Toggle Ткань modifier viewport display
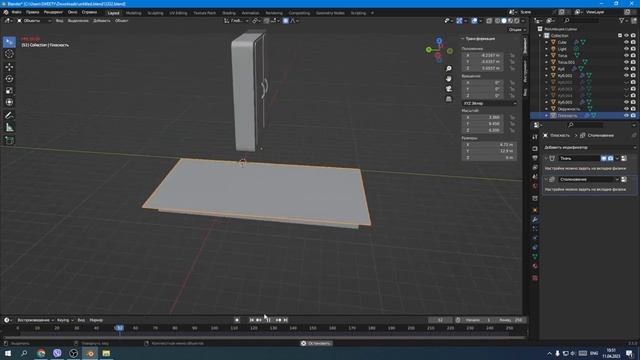This screenshot has width=640, height=360. [604, 158]
